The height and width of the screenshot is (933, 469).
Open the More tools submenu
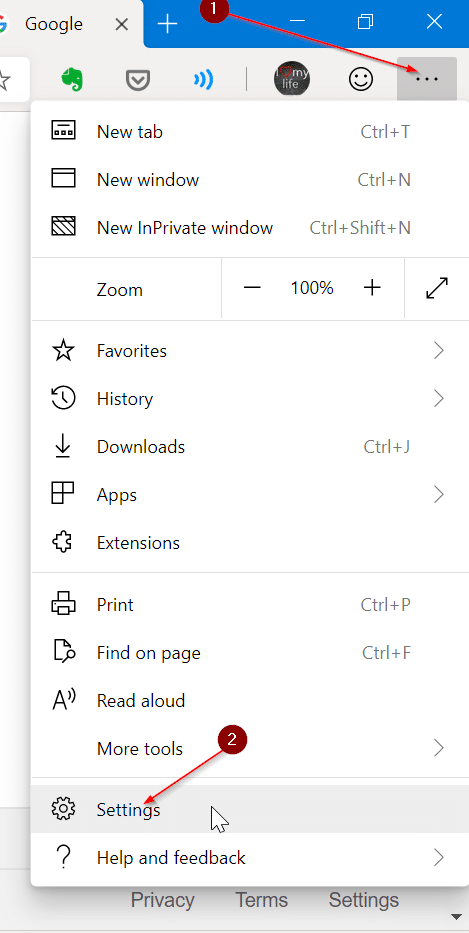[250, 749]
